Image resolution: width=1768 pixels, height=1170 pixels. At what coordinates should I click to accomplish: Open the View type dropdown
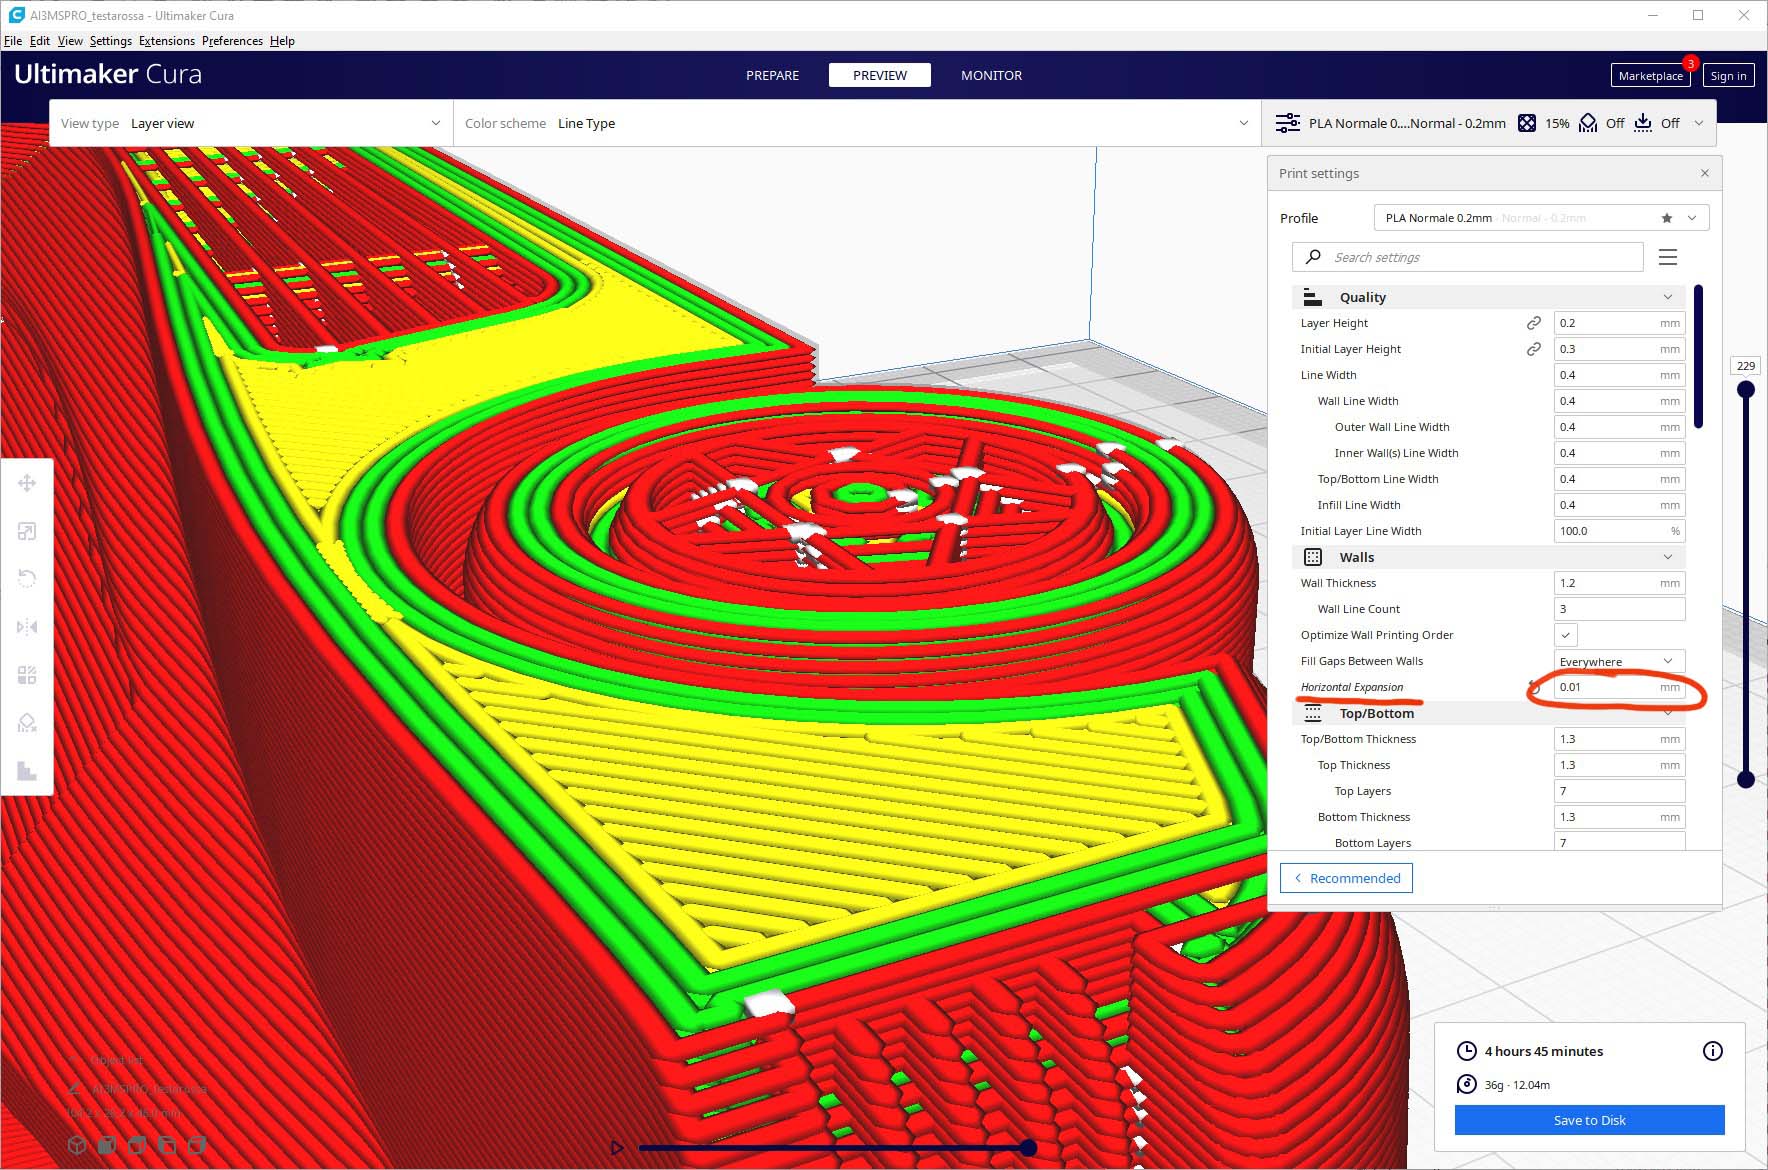coord(250,123)
